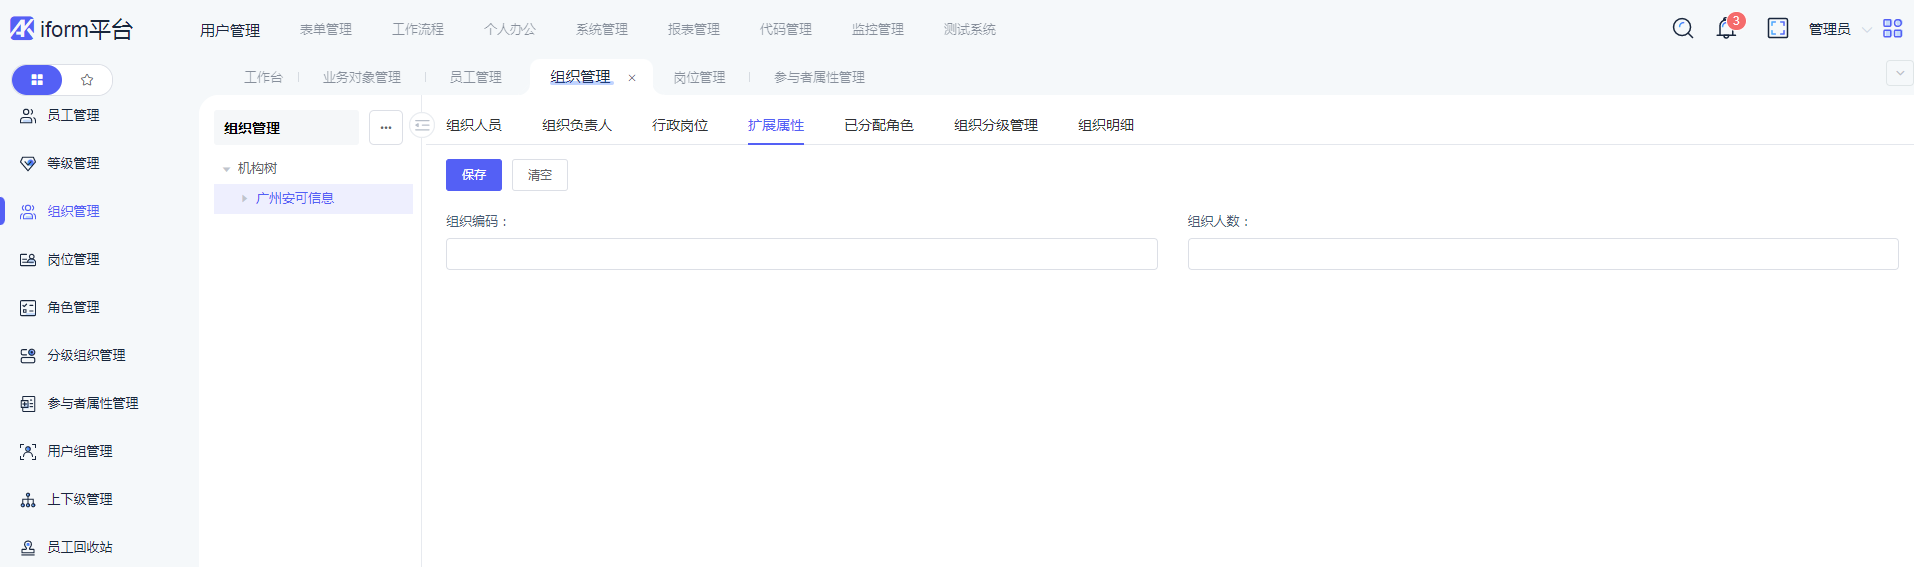The image size is (1914, 567).
Task: Click the 岗位管理 sidebar icon
Action: (28, 260)
